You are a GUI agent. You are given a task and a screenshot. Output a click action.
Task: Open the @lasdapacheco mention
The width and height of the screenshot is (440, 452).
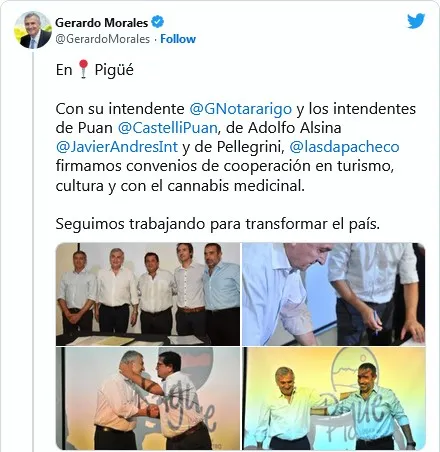pos(344,147)
